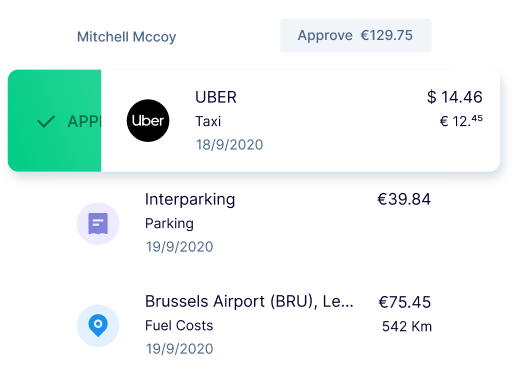This screenshot has height=375, width=514.
Task: Open Mitchell Mccoy's profile name
Action: coord(126,37)
